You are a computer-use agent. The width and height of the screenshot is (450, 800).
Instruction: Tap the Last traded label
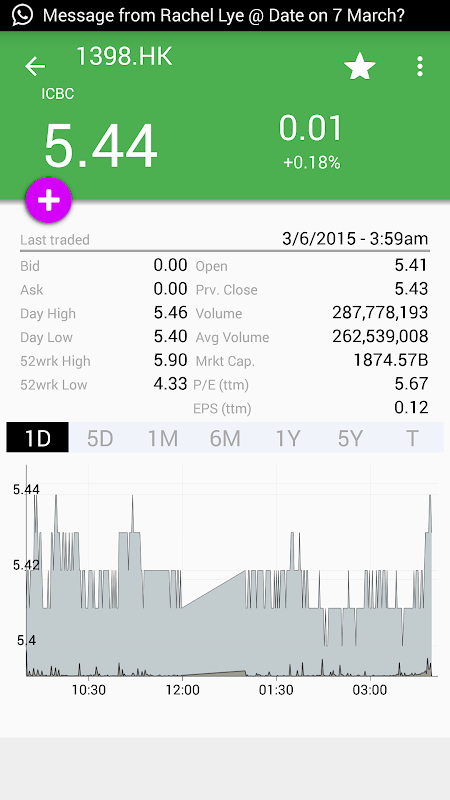(x=55, y=240)
